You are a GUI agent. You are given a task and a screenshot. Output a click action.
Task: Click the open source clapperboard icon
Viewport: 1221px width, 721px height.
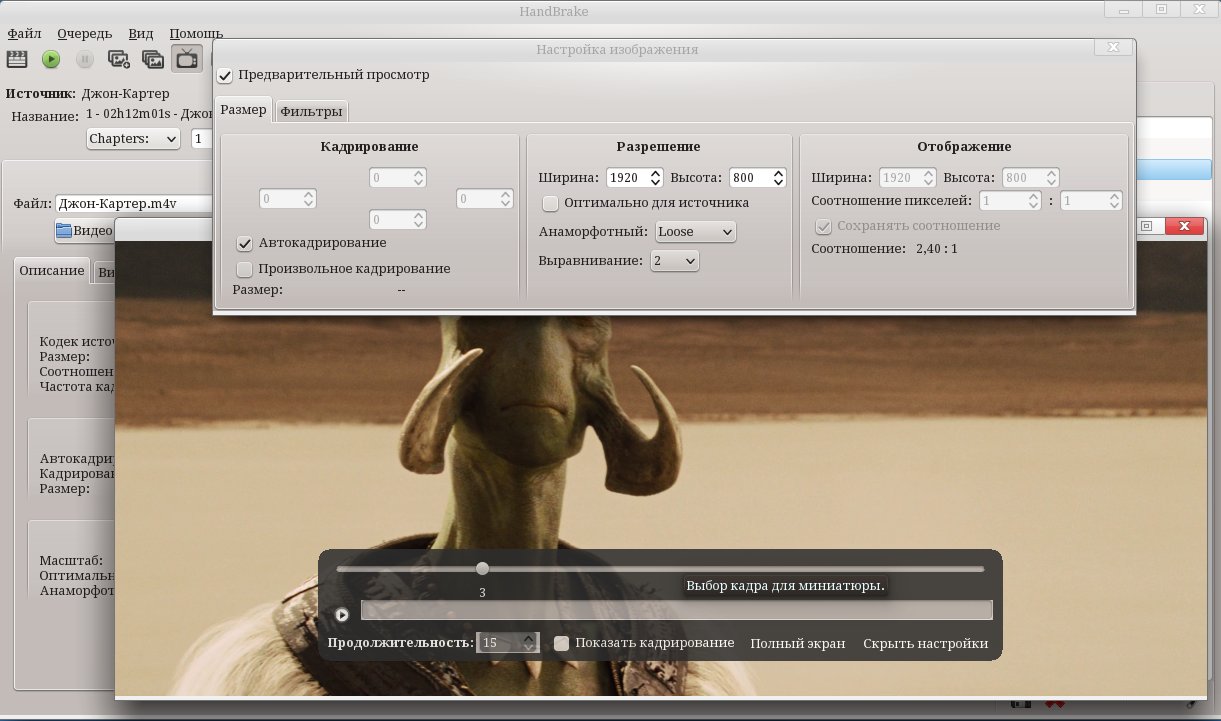[x=17, y=59]
